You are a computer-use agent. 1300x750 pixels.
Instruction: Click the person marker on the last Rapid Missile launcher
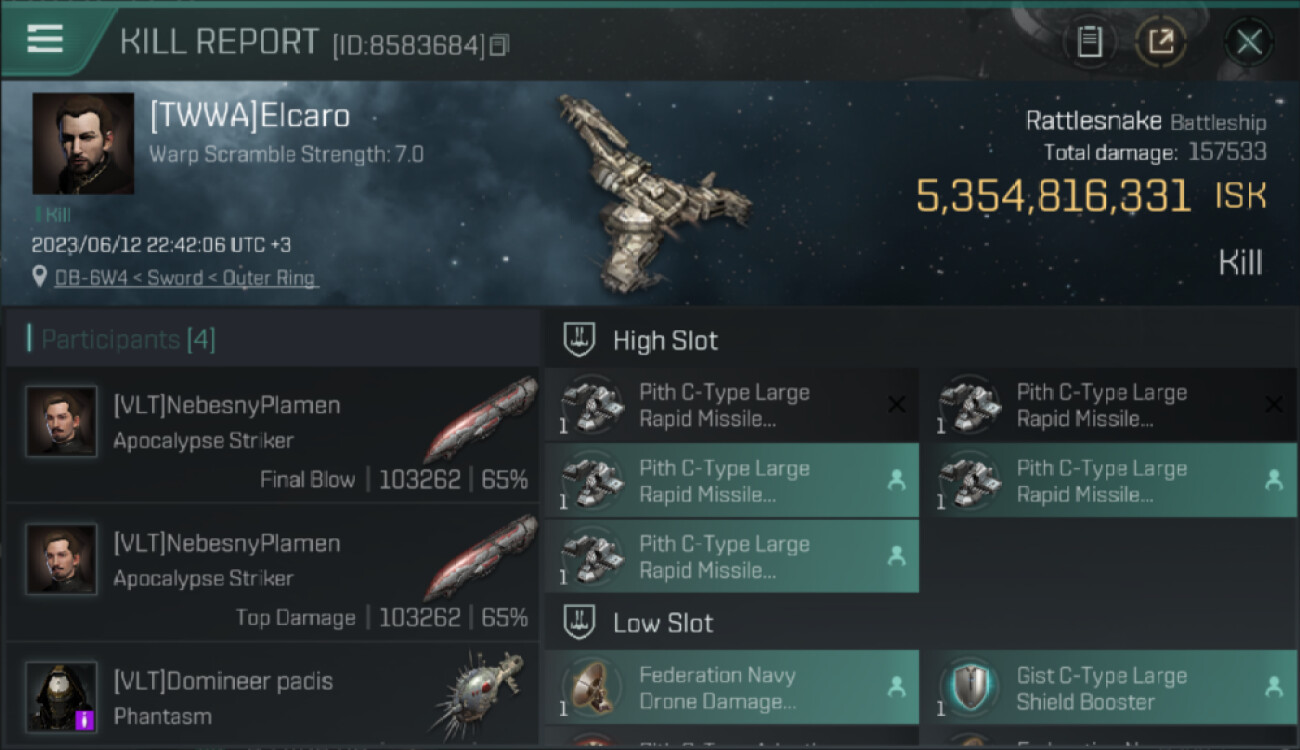pyautogui.click(x=896, y=555)
